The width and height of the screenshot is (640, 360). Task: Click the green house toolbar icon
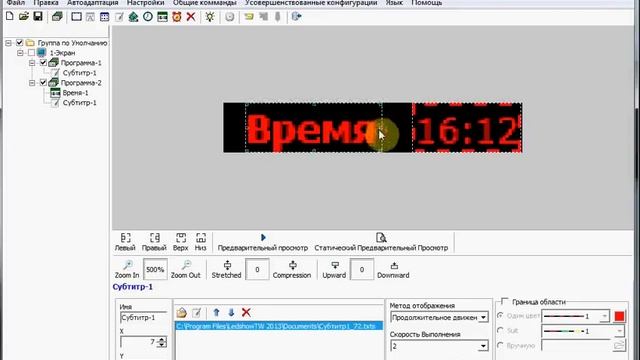[133, 17]
